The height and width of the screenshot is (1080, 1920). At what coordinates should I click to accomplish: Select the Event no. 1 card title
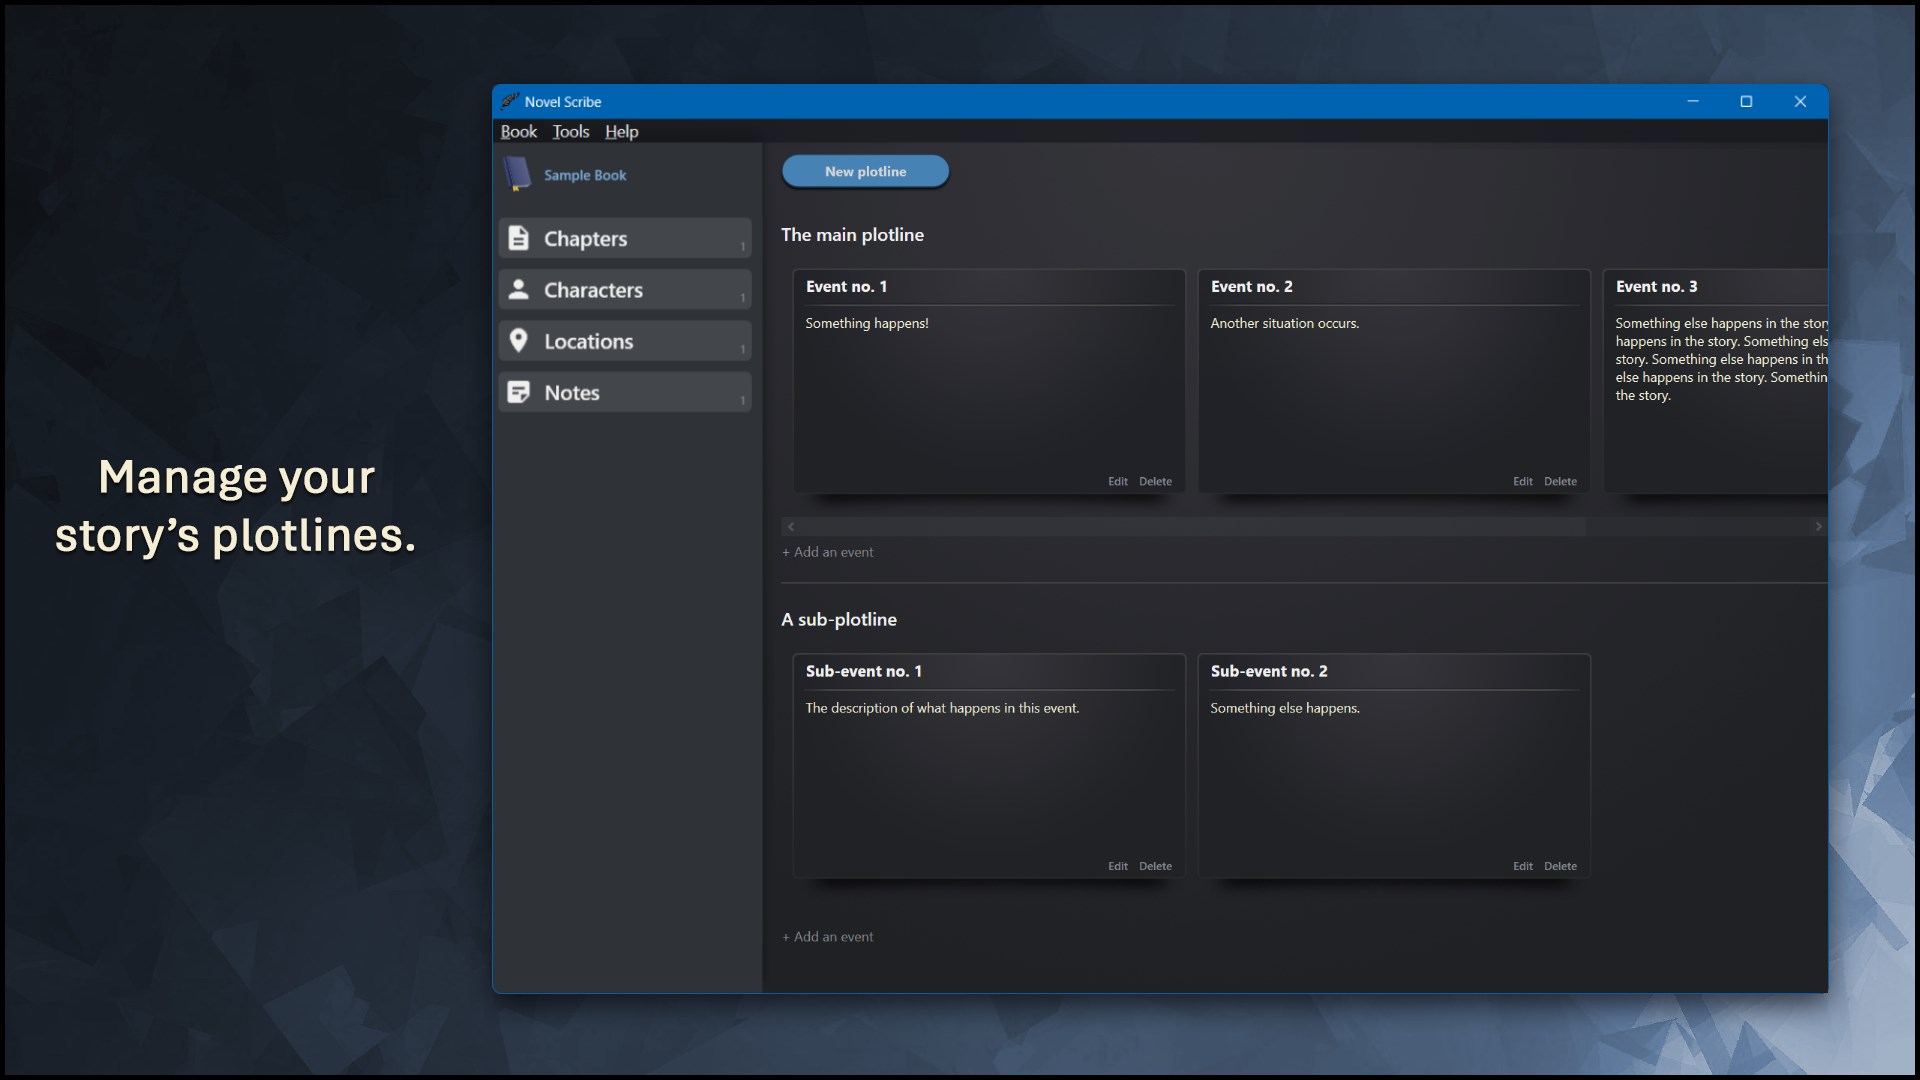pos(846,286)
